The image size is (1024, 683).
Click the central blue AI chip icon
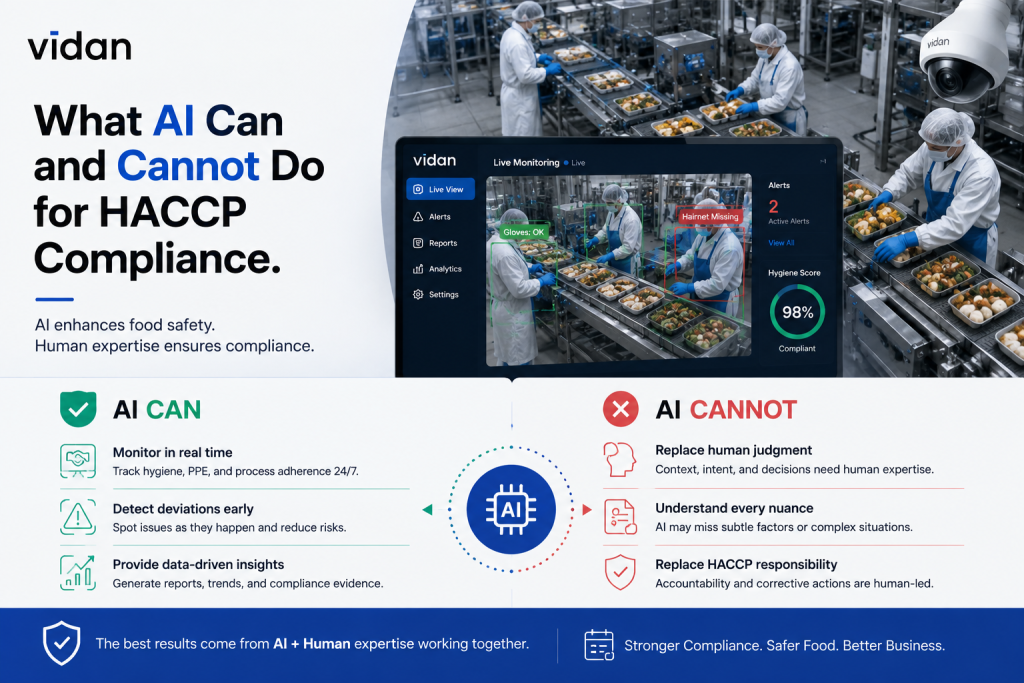[511, 509]
